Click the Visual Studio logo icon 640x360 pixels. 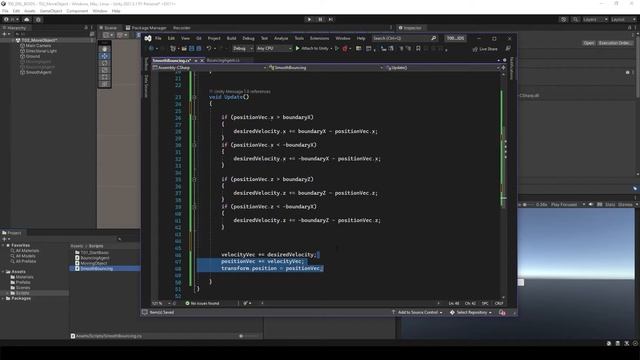click(x=148, y=38)
